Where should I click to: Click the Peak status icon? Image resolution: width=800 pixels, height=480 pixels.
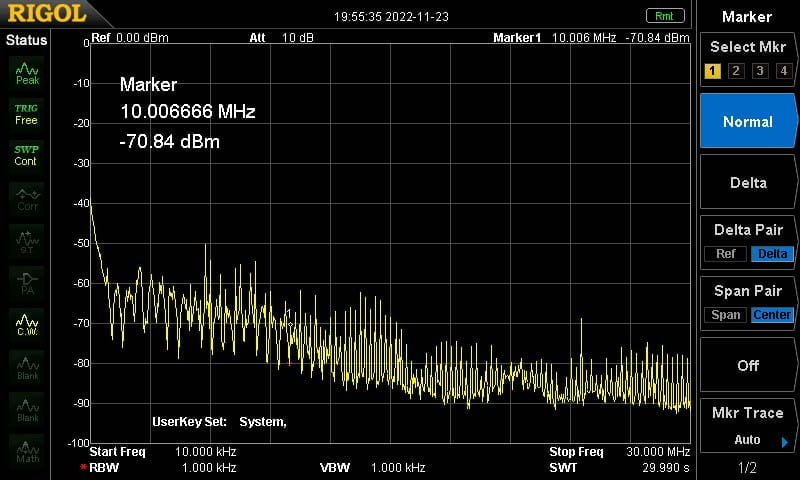click(x=27, y=73)
